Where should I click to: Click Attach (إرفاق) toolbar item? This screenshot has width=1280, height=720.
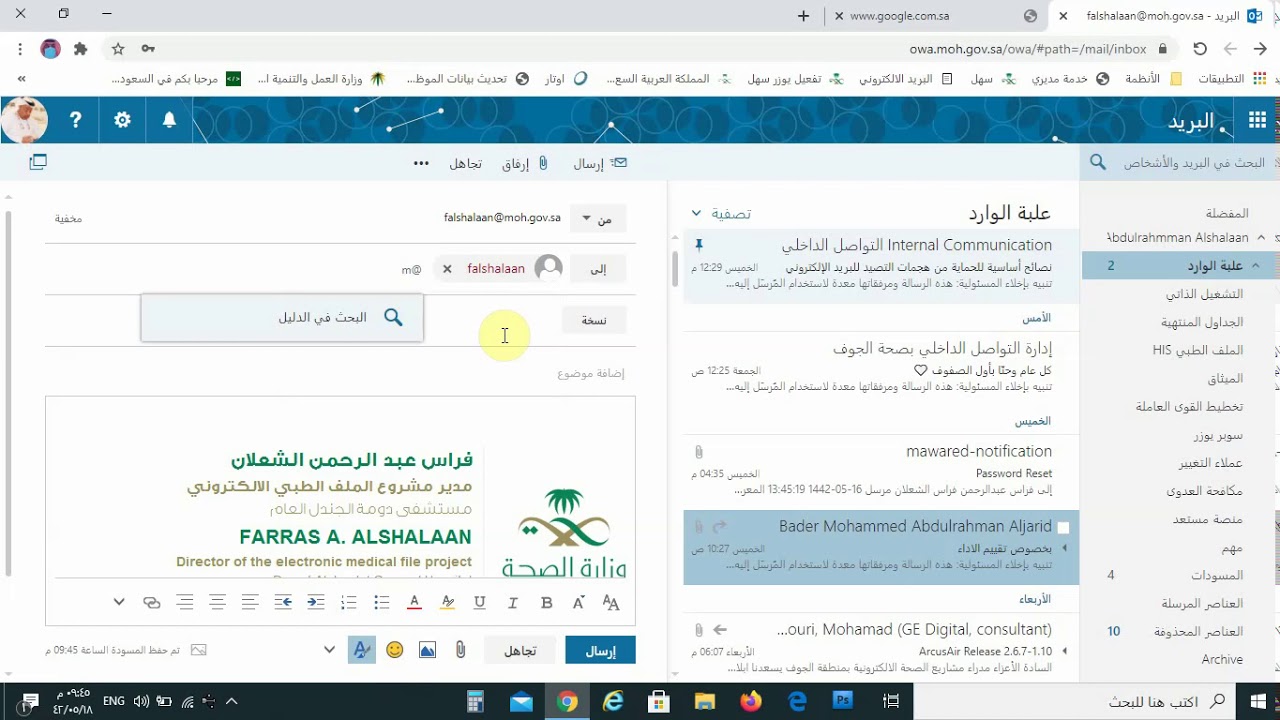coord(524,163)
